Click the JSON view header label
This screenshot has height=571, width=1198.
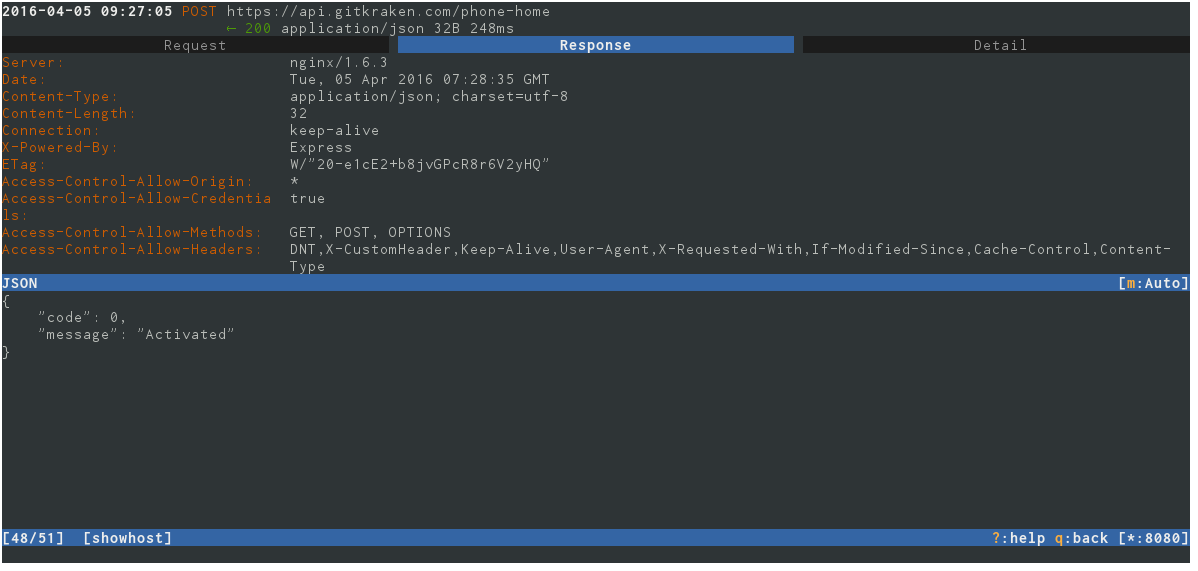pyautogui.click(x=20, y=283)
